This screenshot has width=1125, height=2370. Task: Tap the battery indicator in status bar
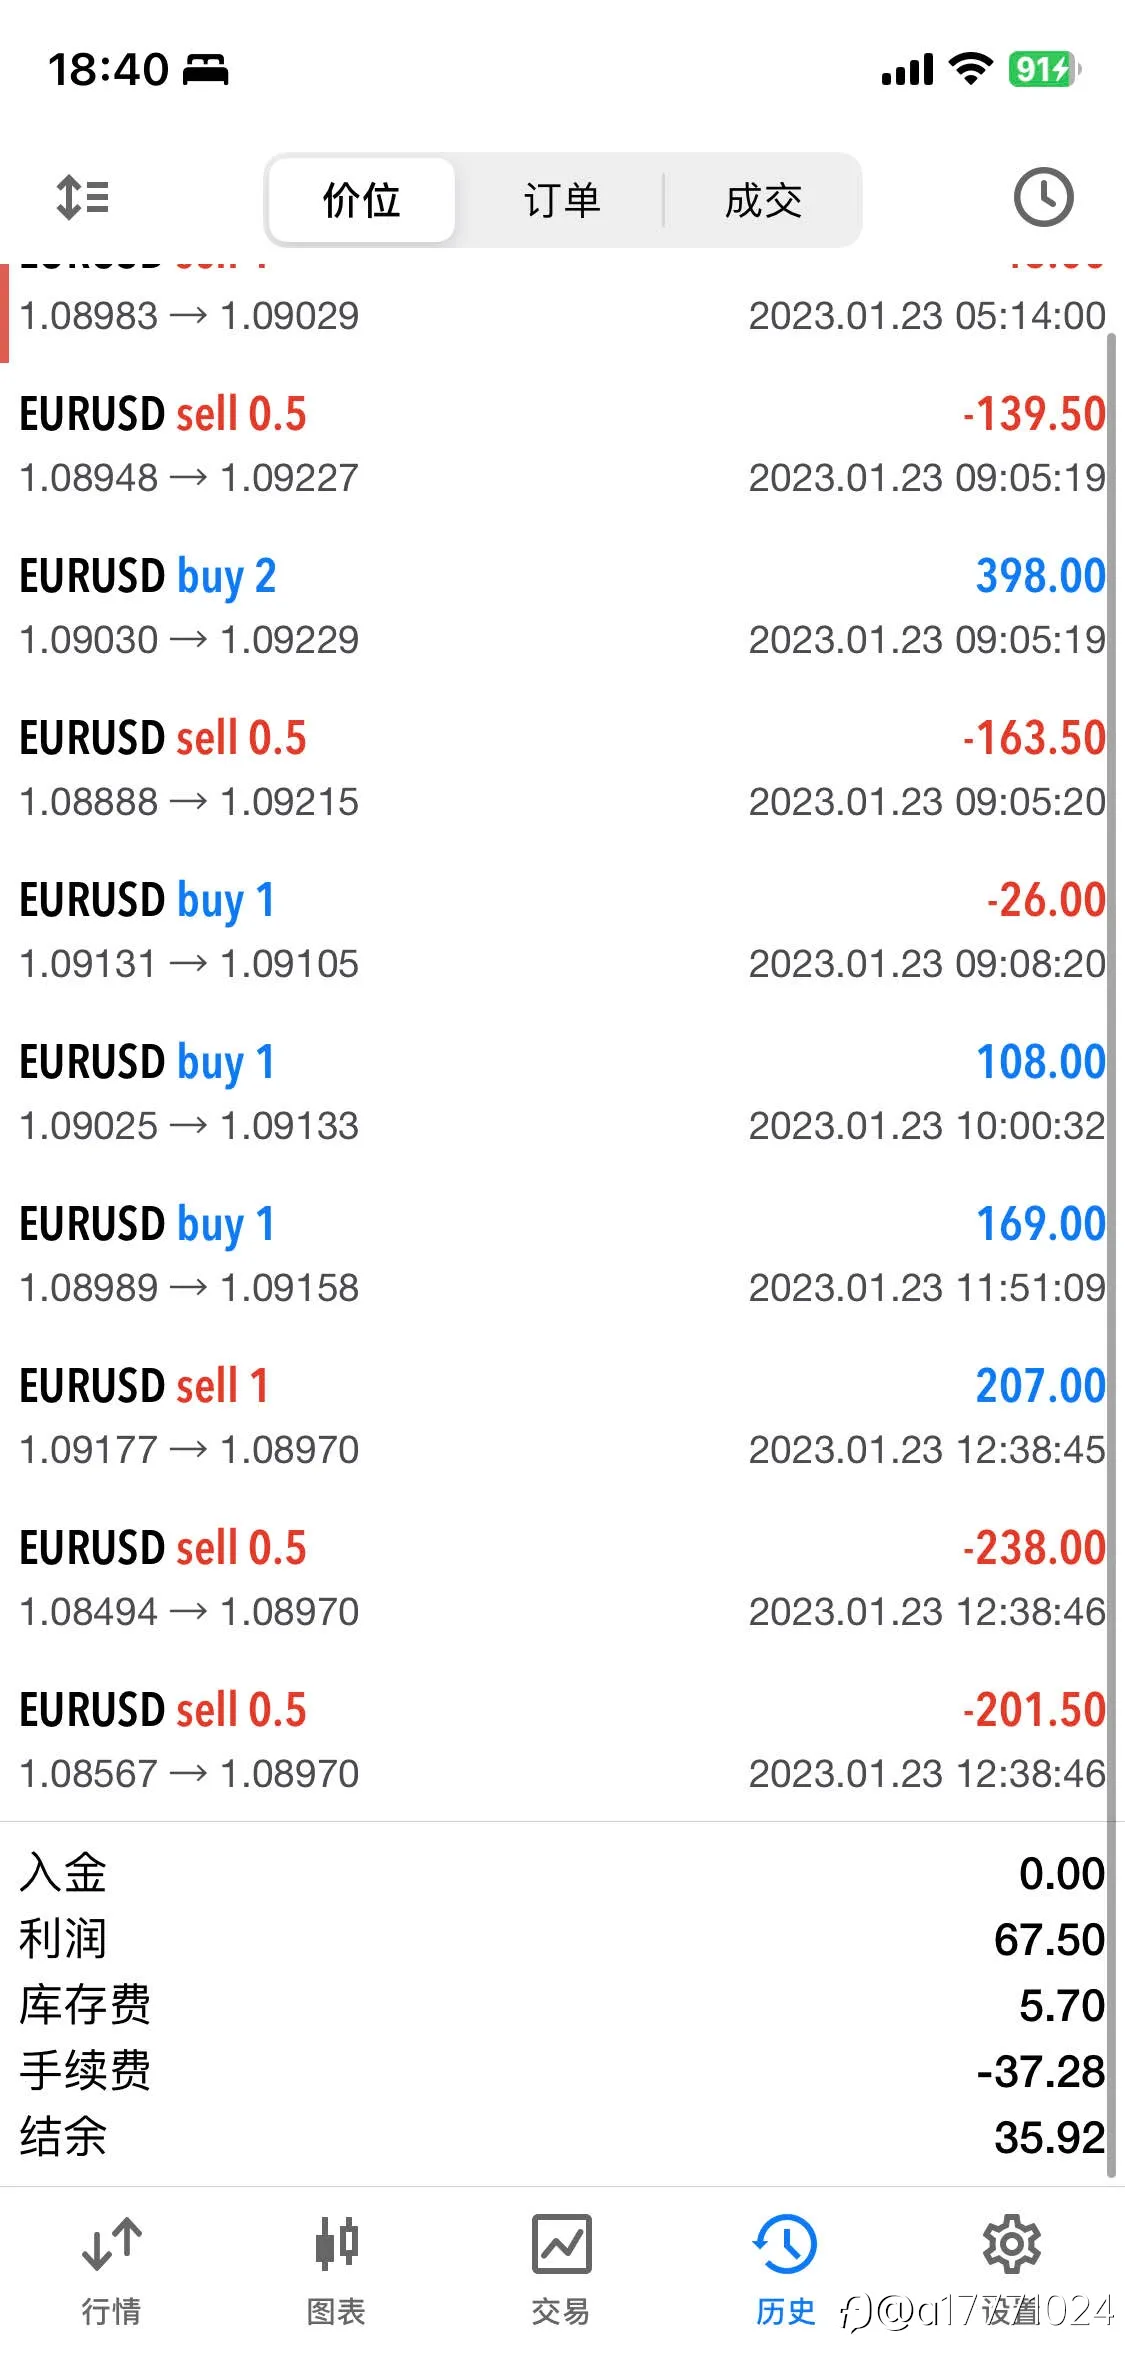(x=1044, y=69)
